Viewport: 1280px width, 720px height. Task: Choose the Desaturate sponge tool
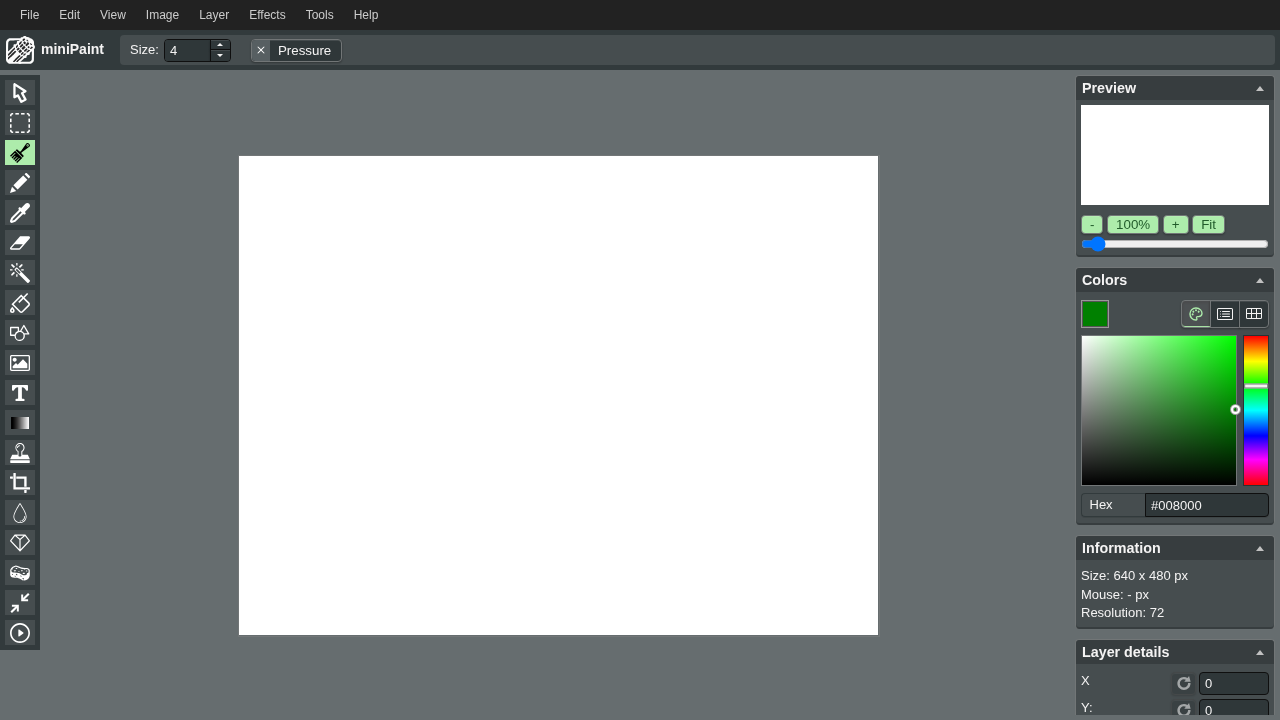coord(20,573)
